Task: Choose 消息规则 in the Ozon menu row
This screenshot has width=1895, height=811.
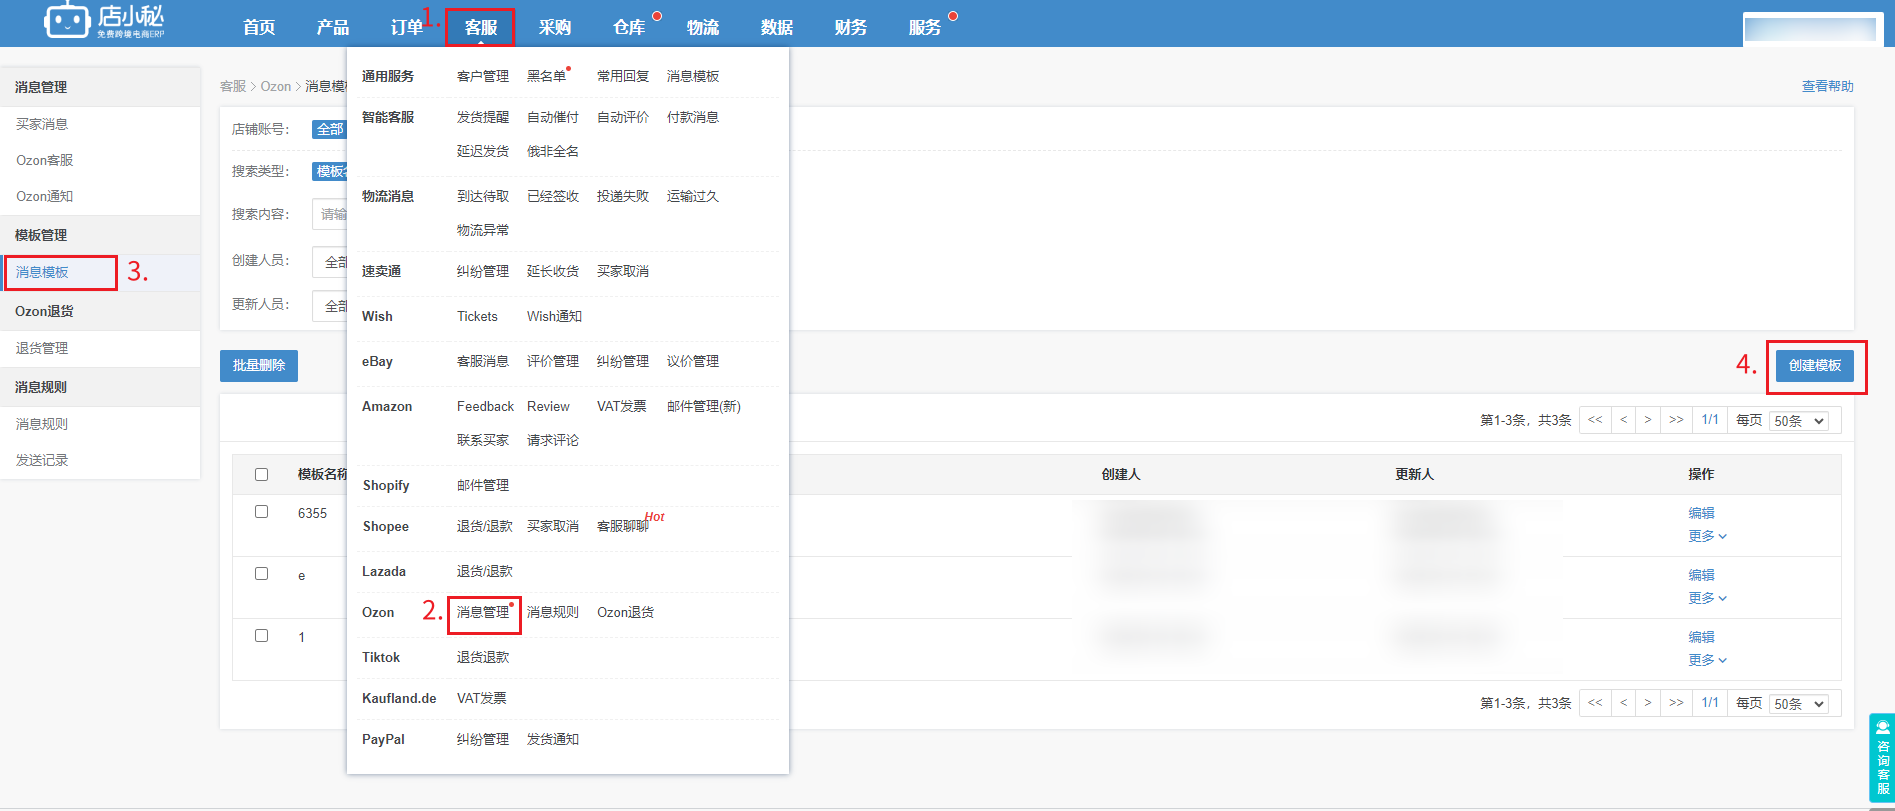Action: (553, 612)
